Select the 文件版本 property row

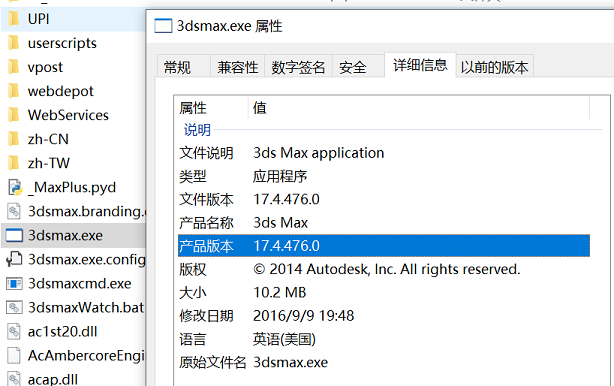384,199
